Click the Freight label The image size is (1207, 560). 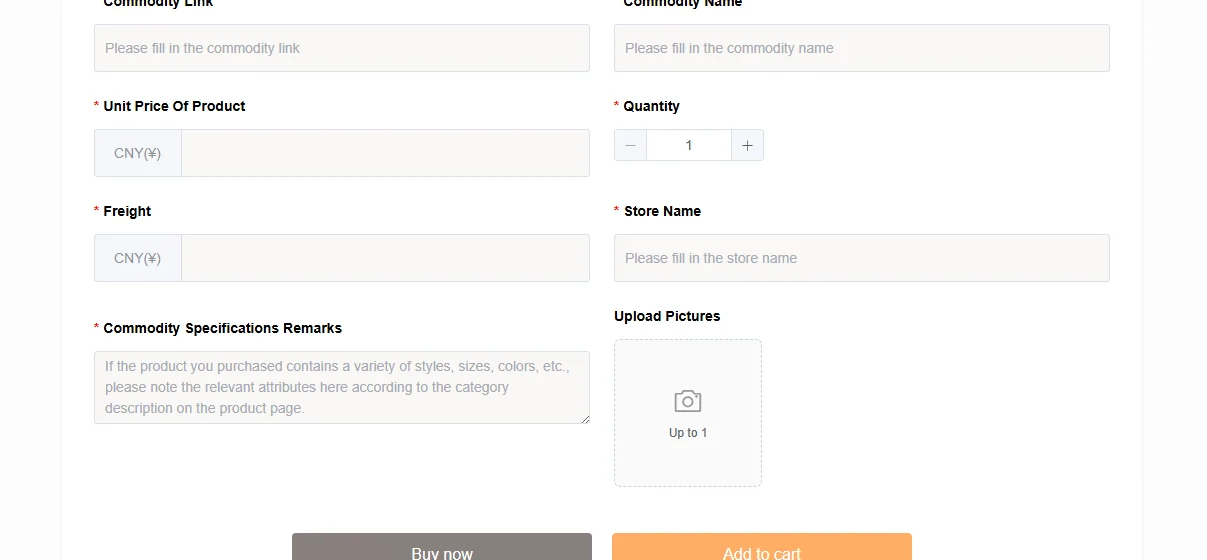(x=127, y=211)
